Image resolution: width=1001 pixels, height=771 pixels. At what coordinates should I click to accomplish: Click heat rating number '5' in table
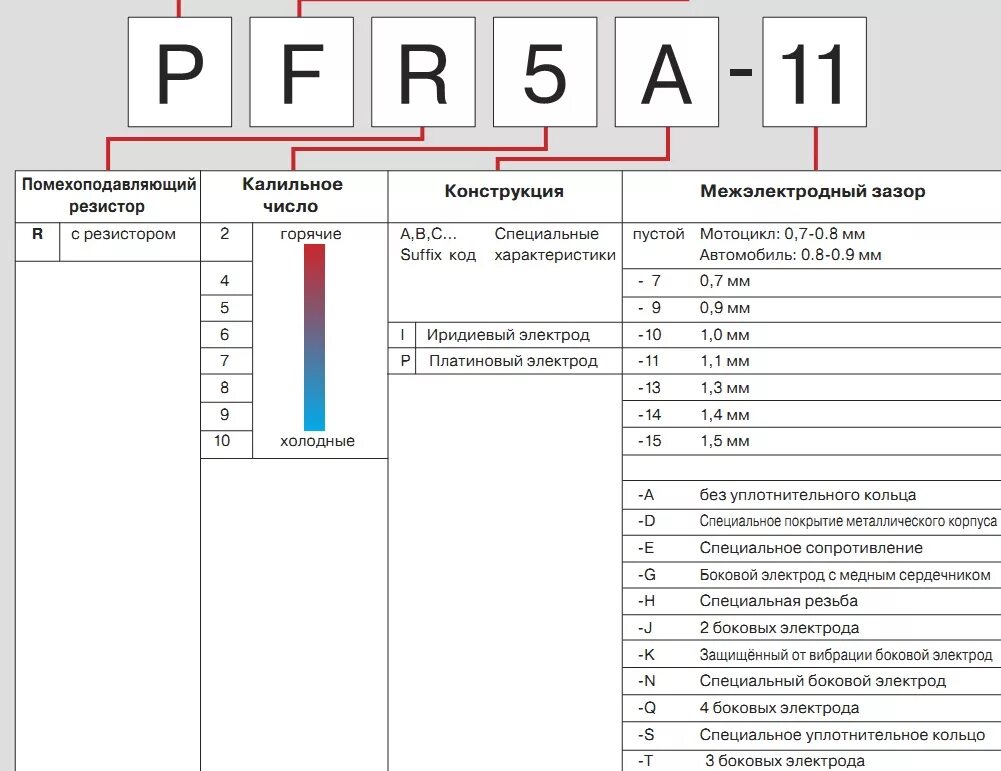[x=225, y=308]
